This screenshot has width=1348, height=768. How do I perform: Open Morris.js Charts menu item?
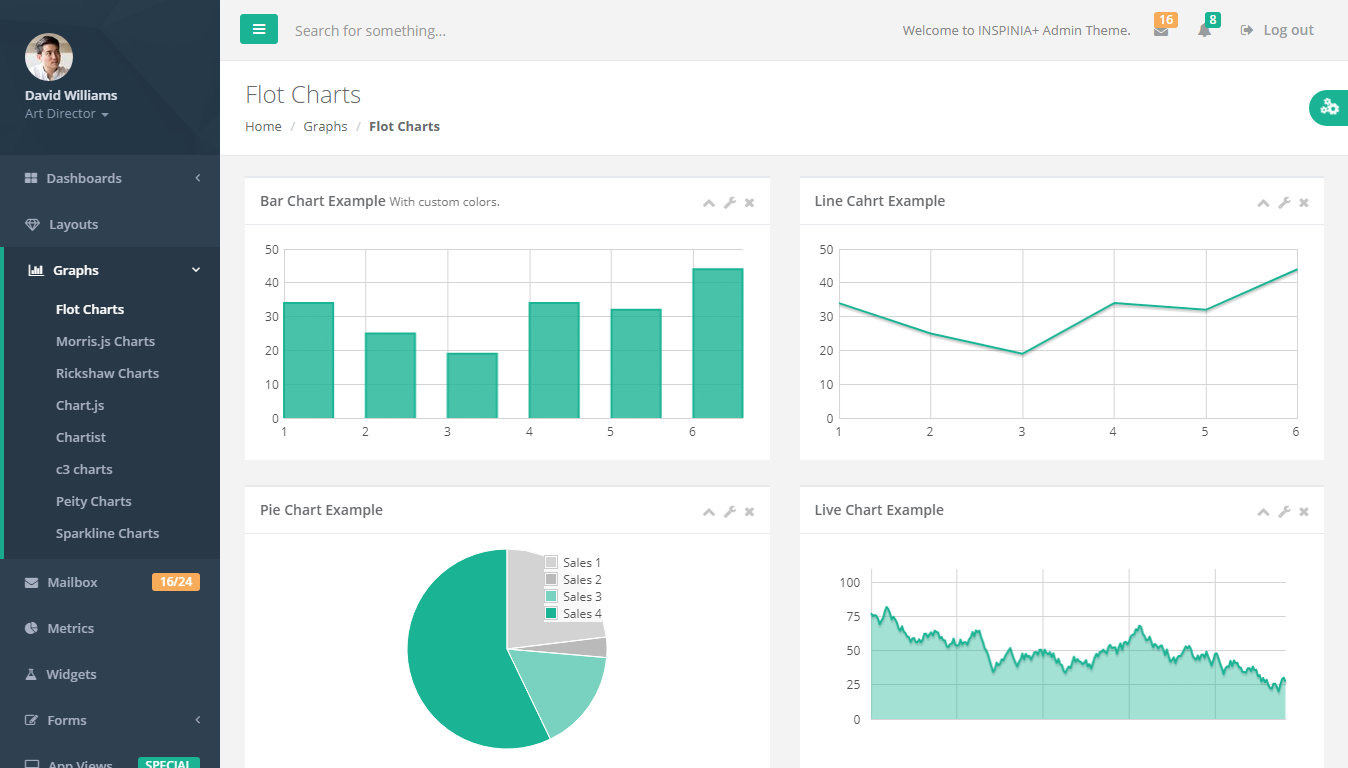point(105,341)
